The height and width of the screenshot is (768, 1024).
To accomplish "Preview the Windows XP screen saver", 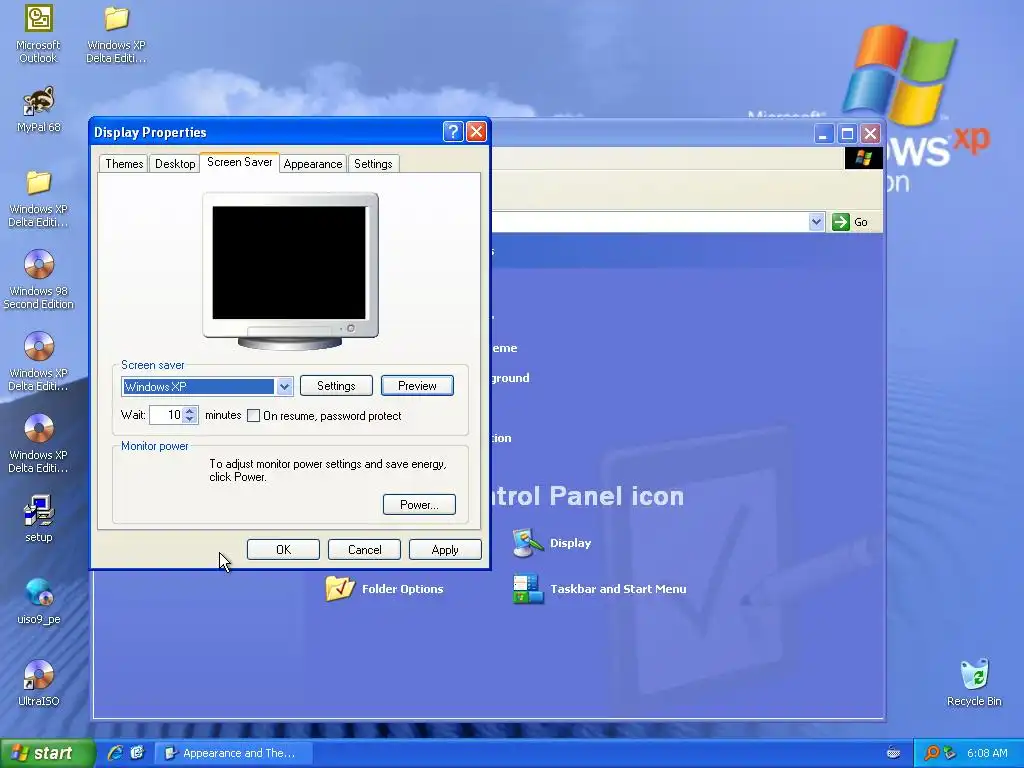I will coord(417,386).
